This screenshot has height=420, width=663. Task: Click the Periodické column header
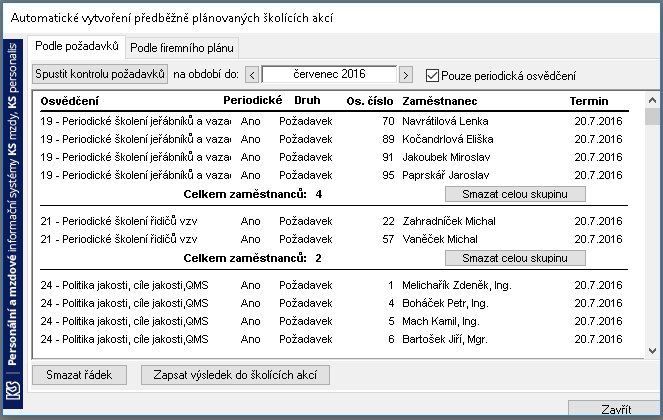(252, 101)
